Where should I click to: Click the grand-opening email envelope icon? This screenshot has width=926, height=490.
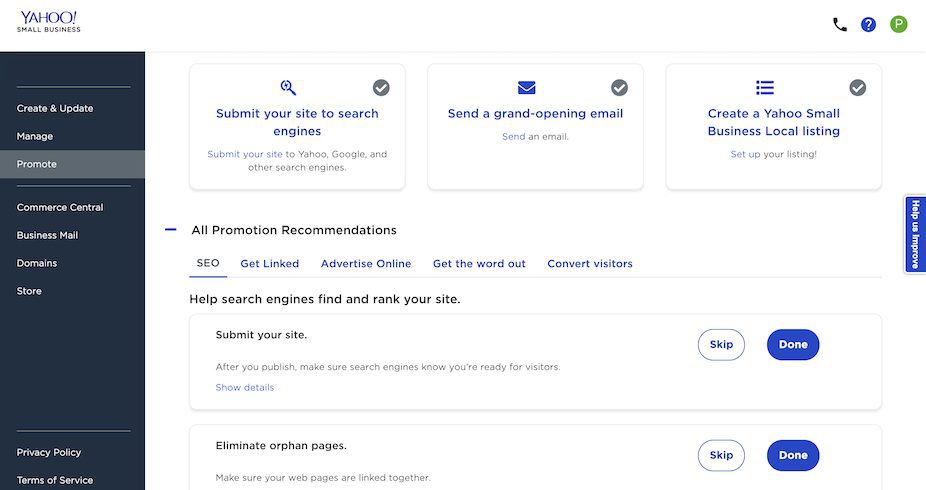coord(527,88)
